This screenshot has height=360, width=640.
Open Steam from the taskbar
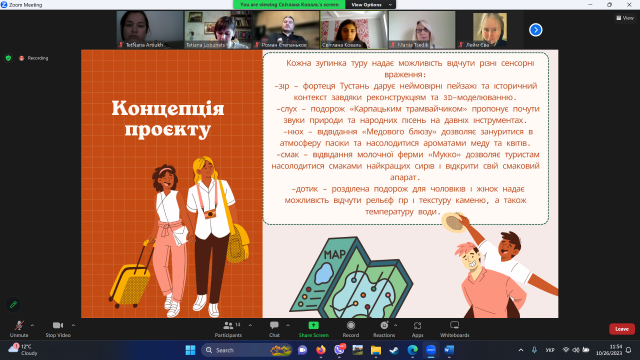tap(394, 350)
